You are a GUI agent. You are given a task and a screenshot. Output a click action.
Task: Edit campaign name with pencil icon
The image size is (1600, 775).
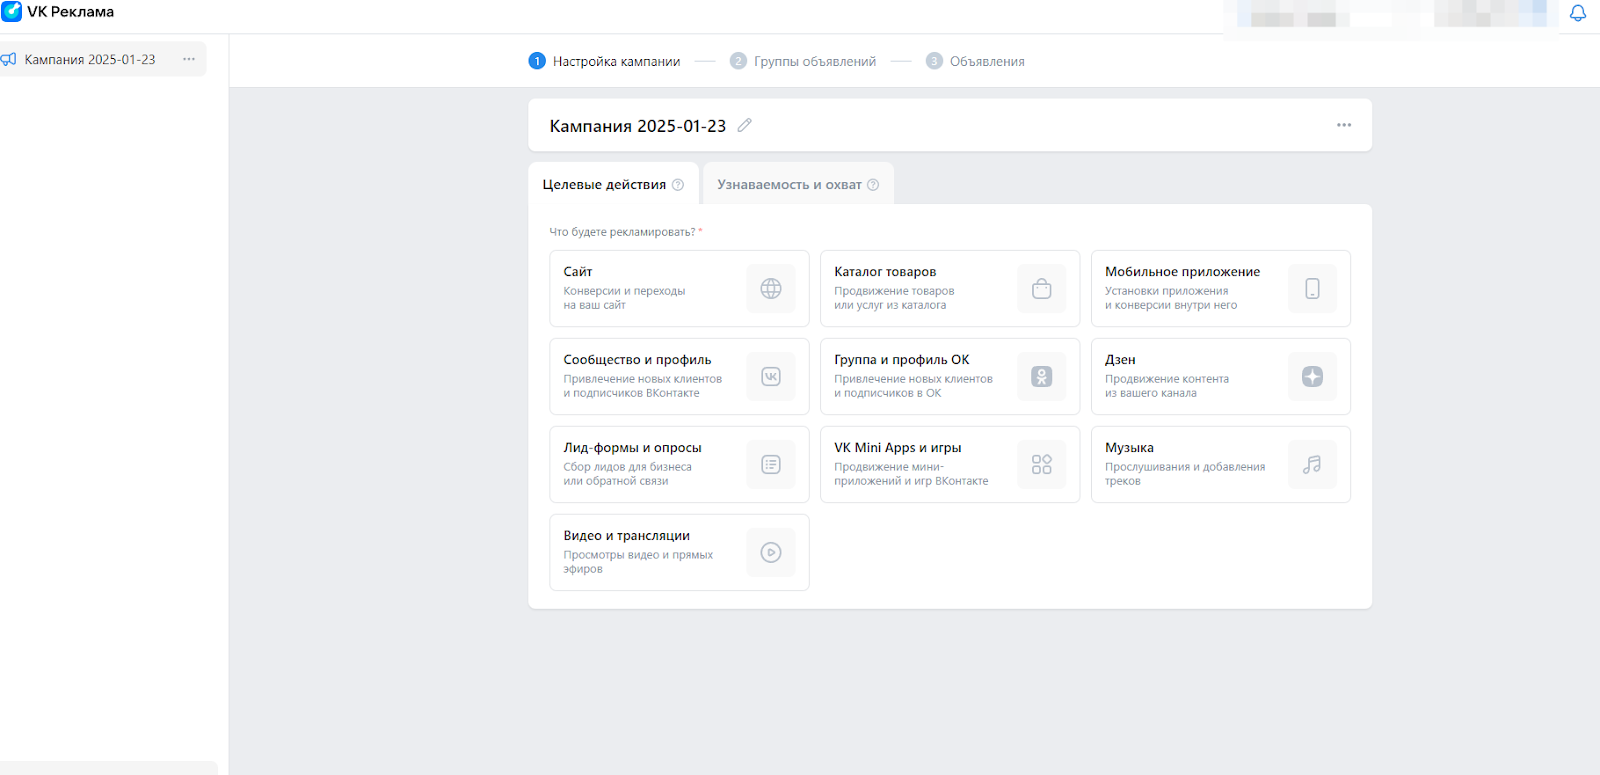(x=744, y=125)
